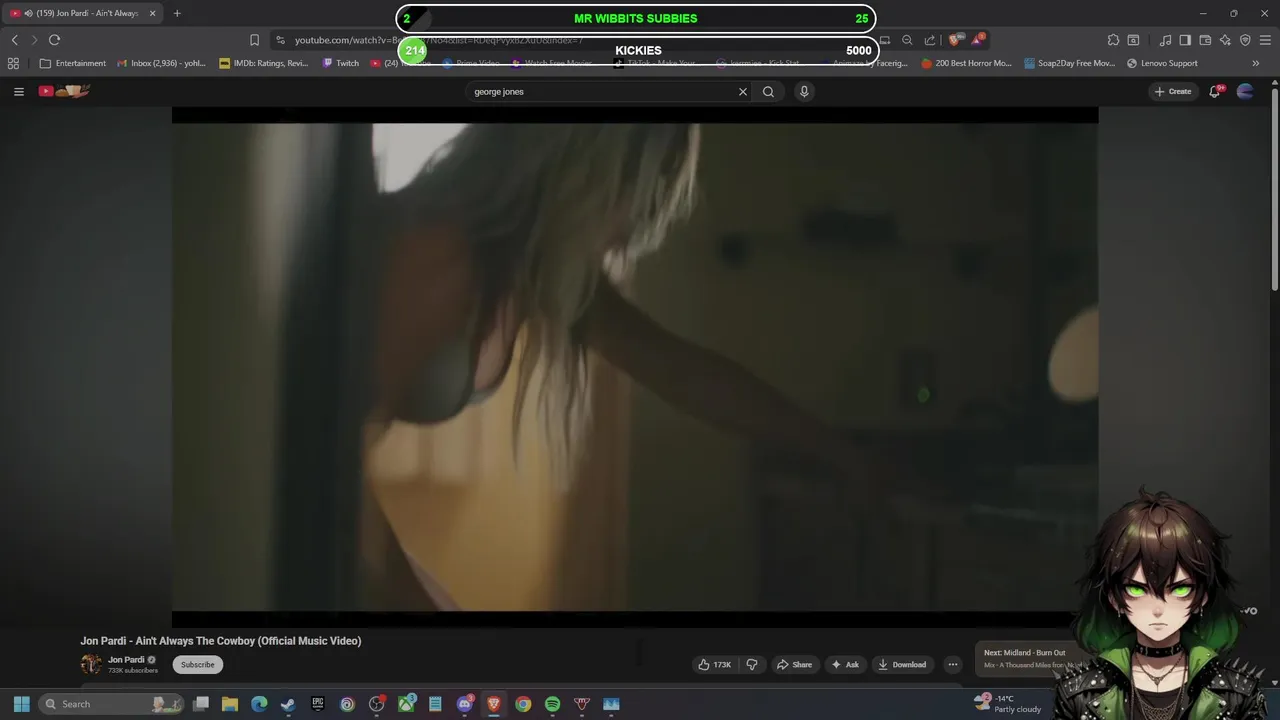
Task: Subscribe to the Jon Pardi channel
Action: point(197,664)
